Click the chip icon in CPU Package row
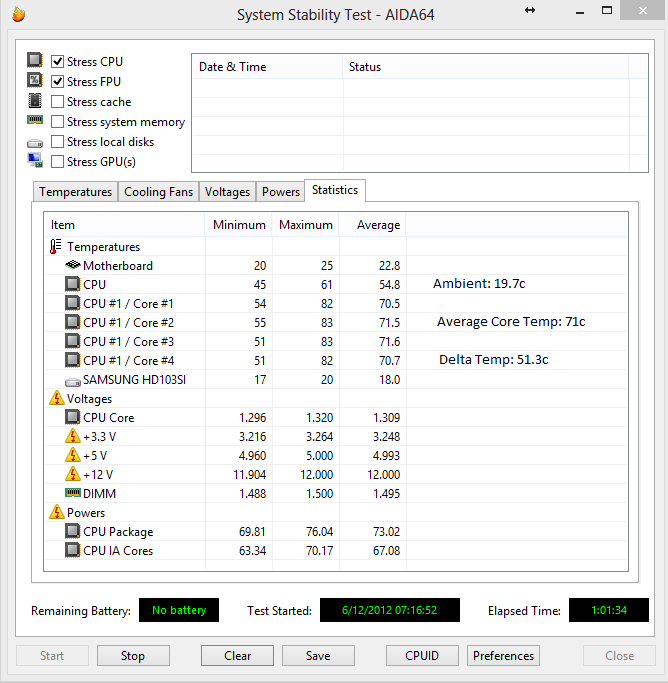Screen dimensions: 668x683 point(72,531)
